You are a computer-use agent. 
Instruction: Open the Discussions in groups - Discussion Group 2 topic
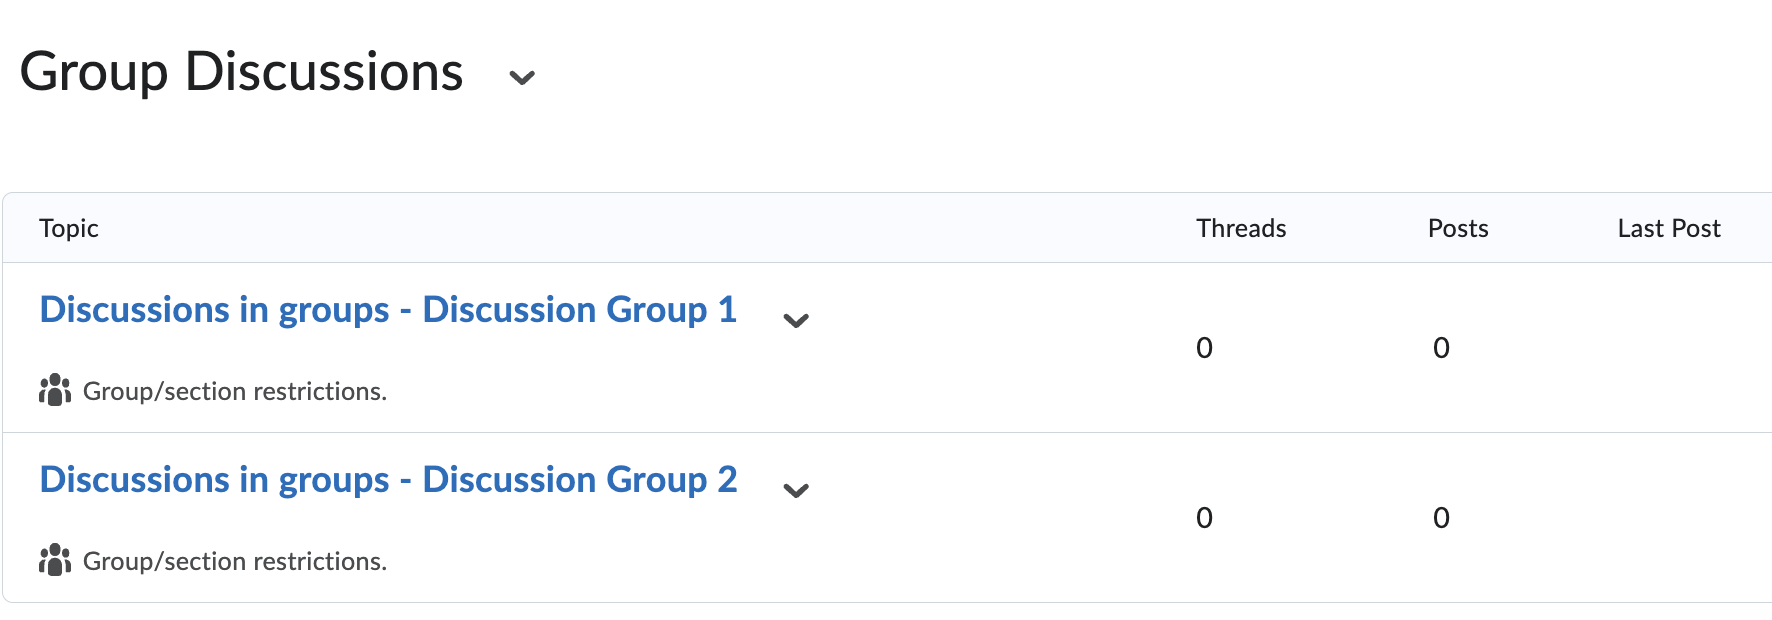click(388, 480)
